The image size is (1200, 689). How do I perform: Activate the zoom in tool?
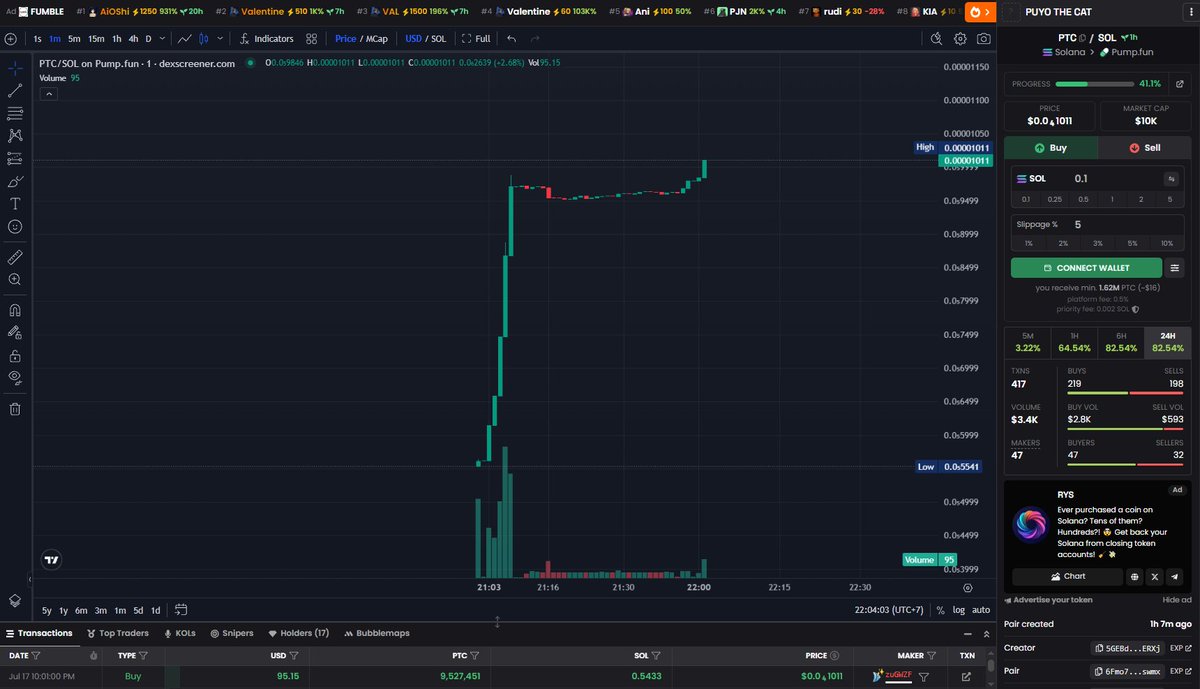pos(15,279)
